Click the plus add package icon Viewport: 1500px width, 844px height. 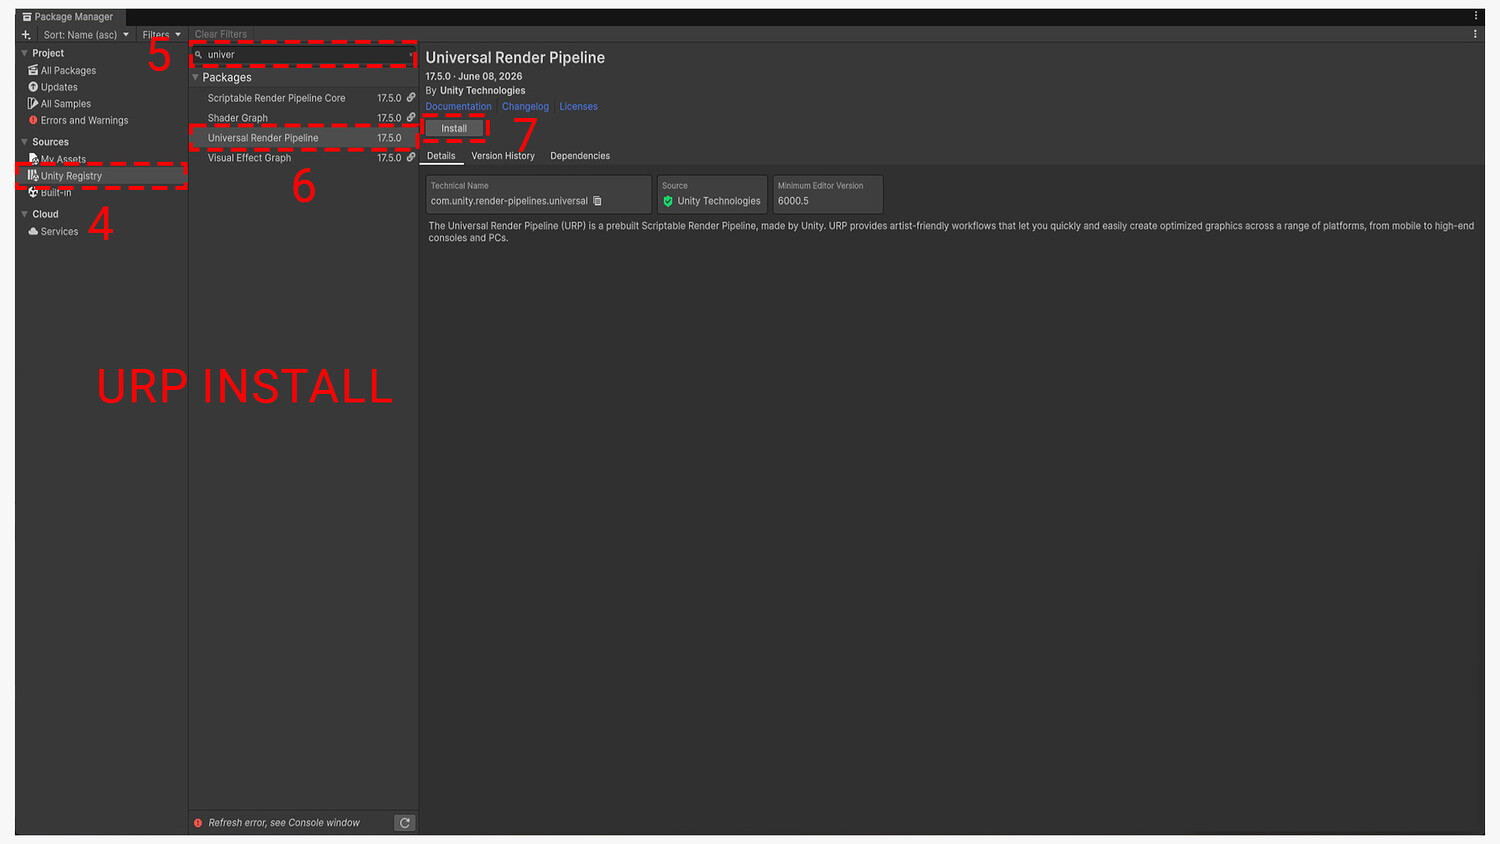26,35
